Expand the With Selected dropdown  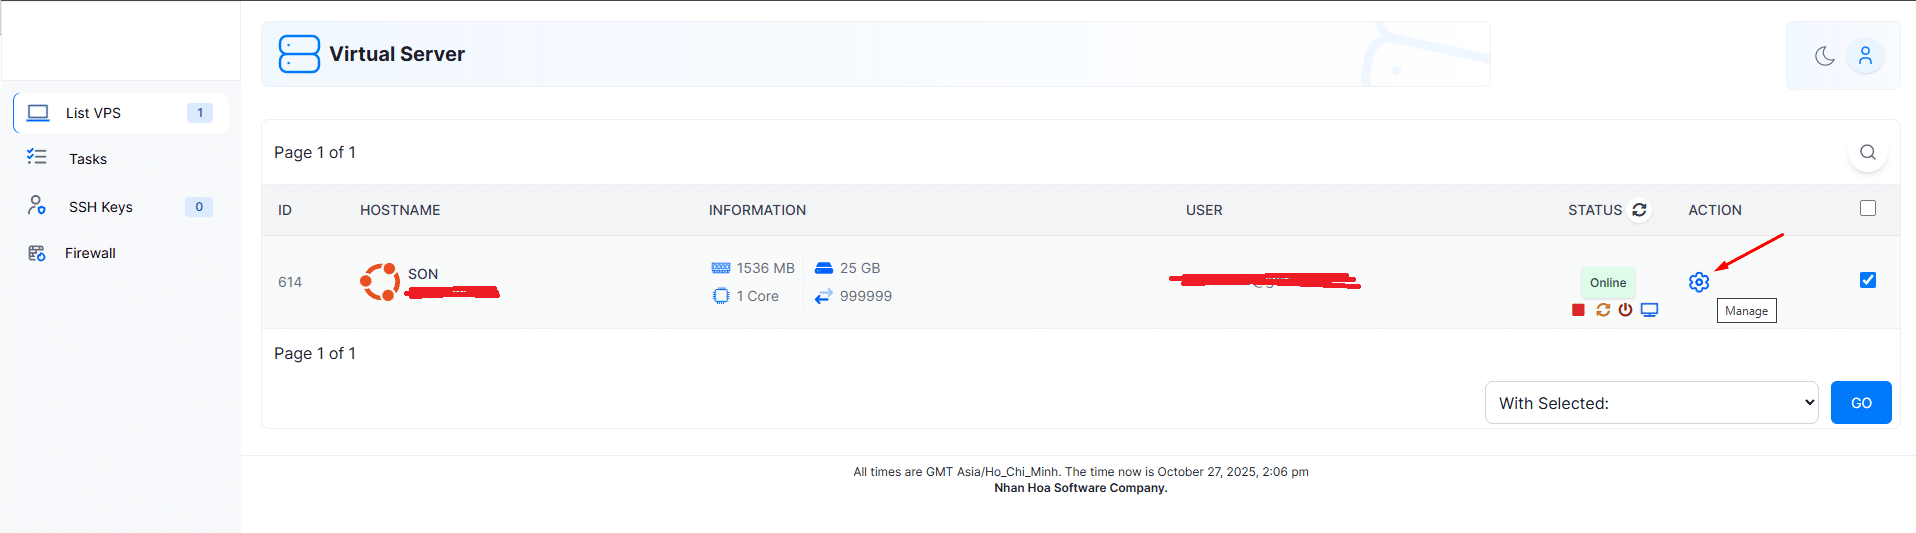(x=1650, y=403)
